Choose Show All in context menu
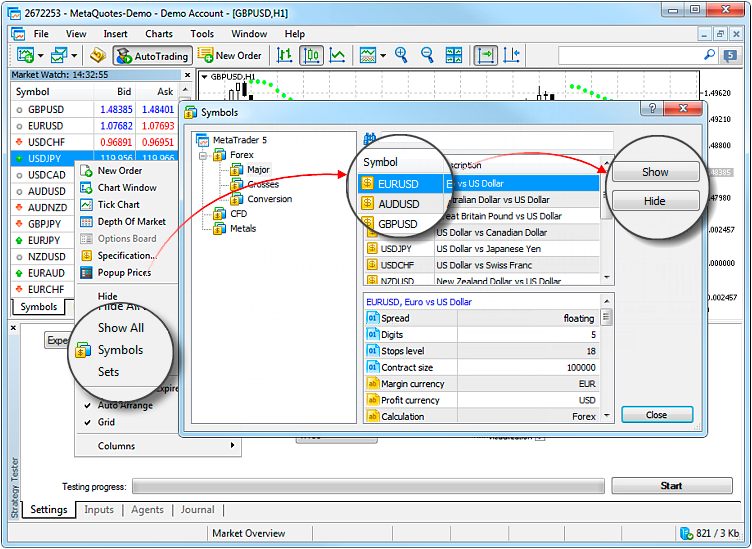 pos(121,327)
